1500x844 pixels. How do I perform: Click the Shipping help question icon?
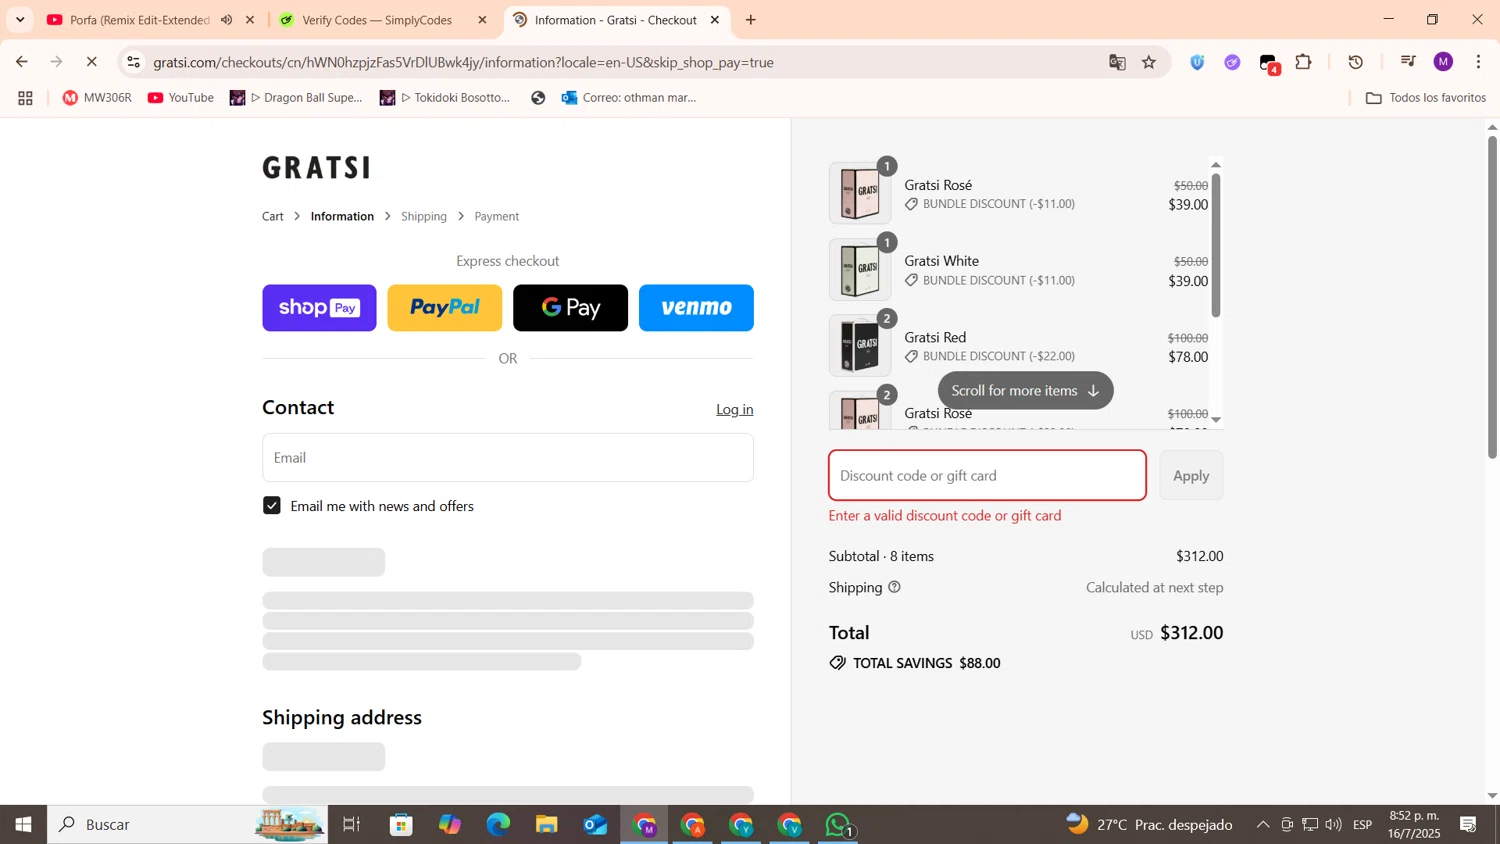[x=894, y=587]
